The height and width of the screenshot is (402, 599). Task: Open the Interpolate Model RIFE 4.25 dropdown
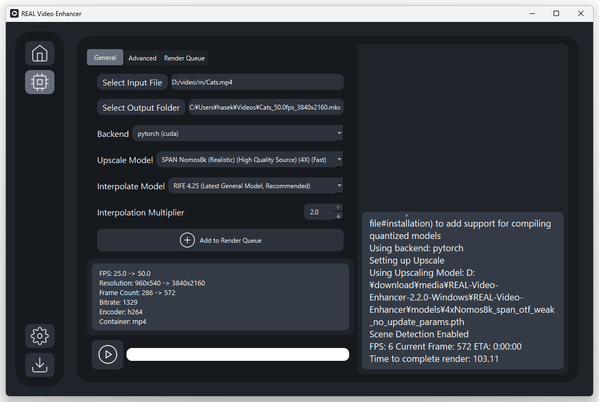[x=256, y=186]
